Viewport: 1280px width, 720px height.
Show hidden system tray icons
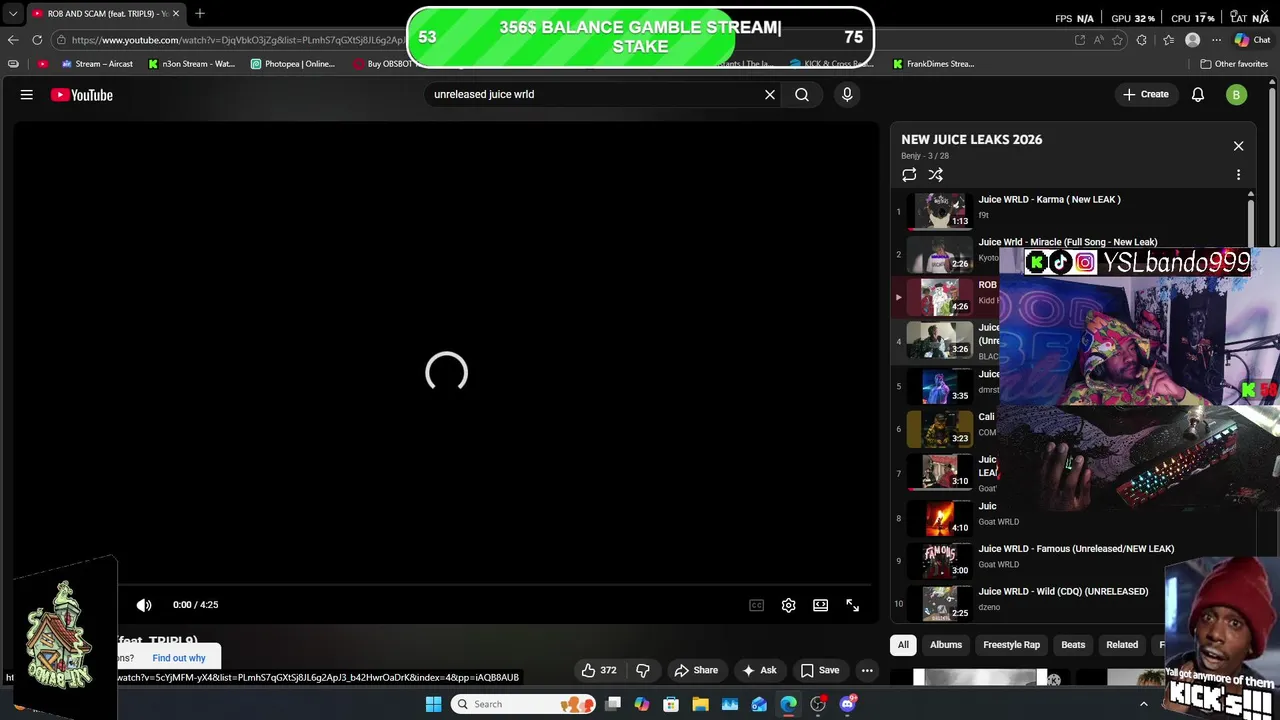tap(1144, 704)
